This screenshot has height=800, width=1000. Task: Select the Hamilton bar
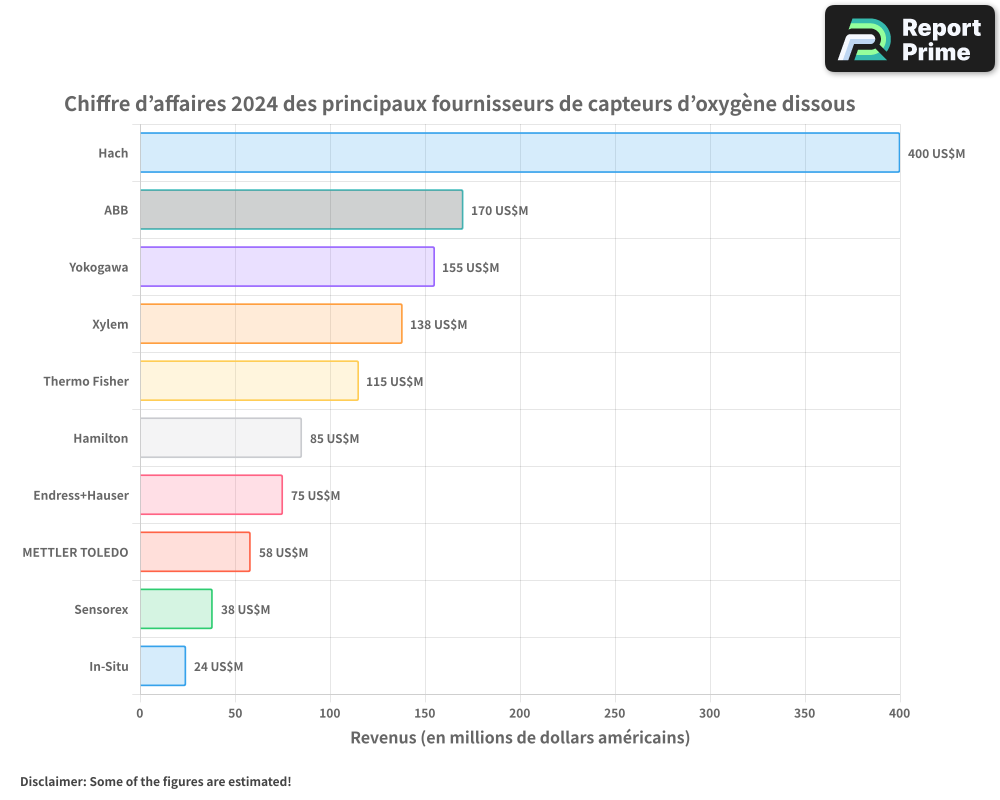point(220,438)
